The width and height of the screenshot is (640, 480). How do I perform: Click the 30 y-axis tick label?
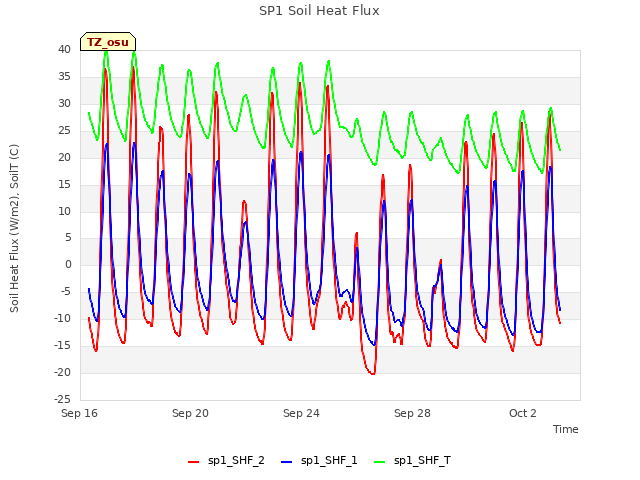[64, 103]
